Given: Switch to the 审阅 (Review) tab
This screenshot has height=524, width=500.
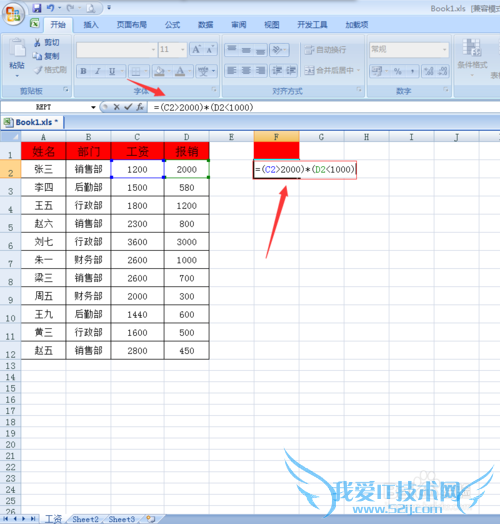Looking at the screenshot, I should 239,25.
